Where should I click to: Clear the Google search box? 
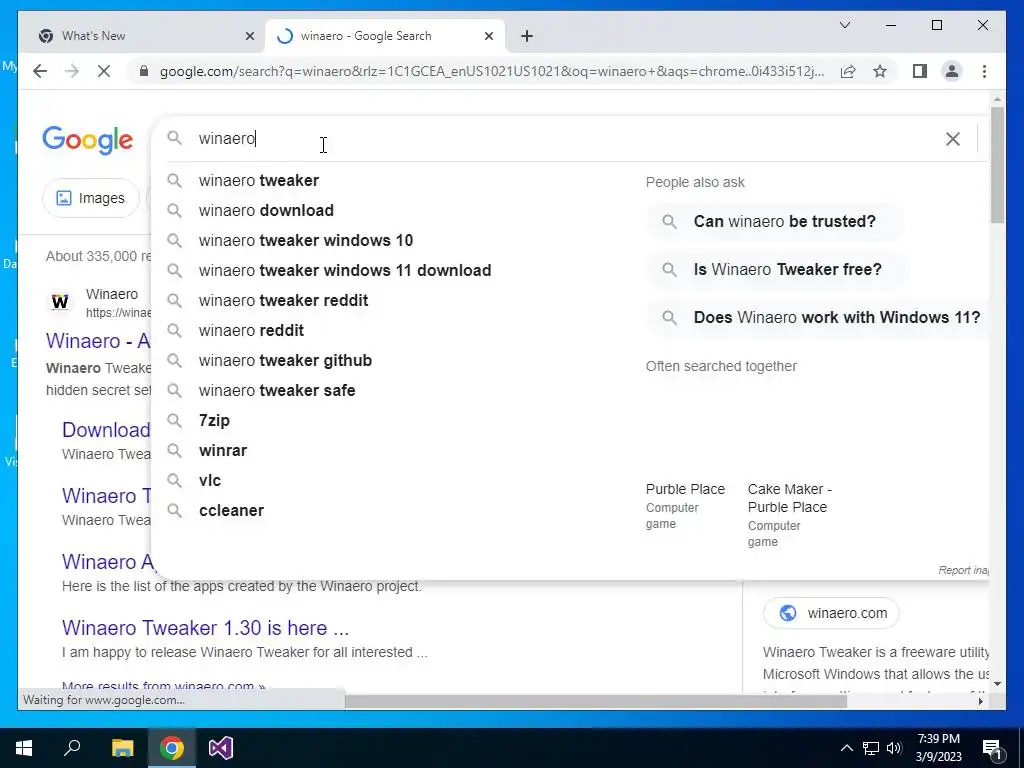(x=953, y=138)
